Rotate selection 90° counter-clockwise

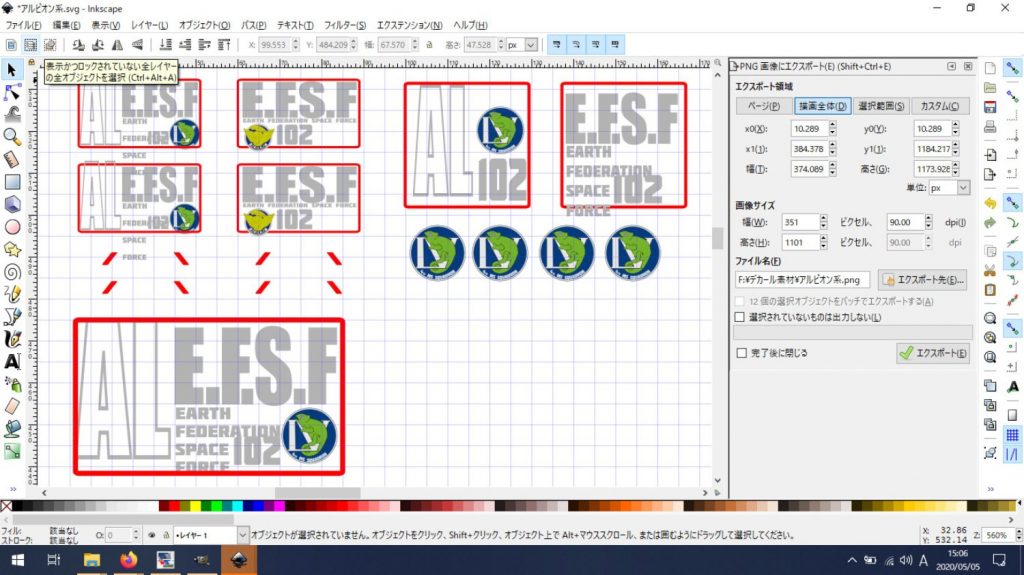pos(78,44)
